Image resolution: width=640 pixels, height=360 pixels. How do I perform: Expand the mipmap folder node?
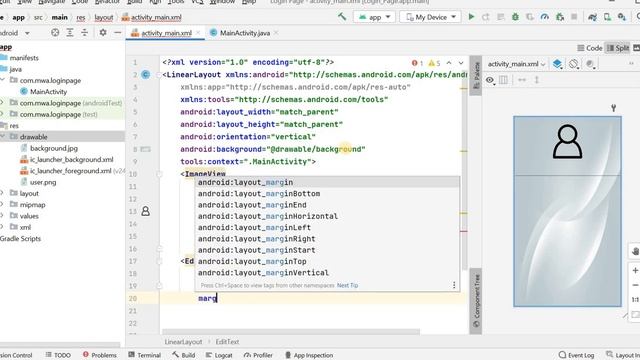(3, 204)
